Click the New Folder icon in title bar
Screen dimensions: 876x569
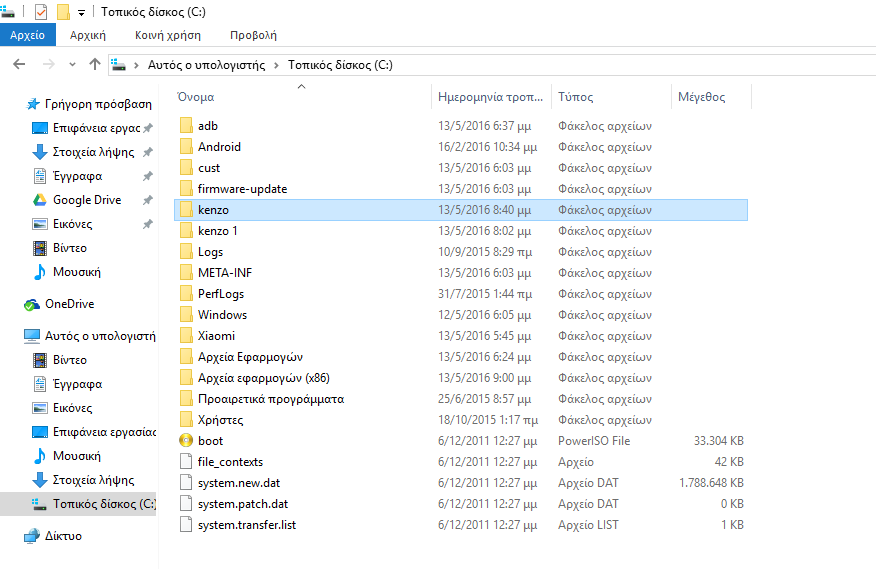(63, 12)
